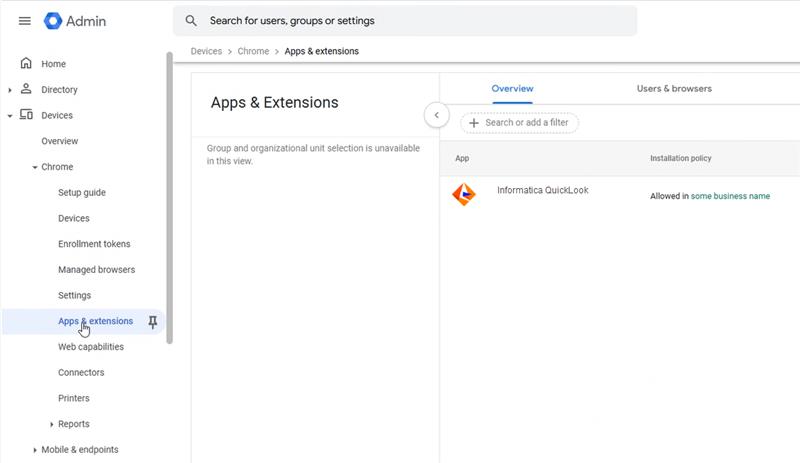This screenshot has height=463, width=800.
Task: Collapse the Apps & Extensions side panel
Action: coord(437,115)
